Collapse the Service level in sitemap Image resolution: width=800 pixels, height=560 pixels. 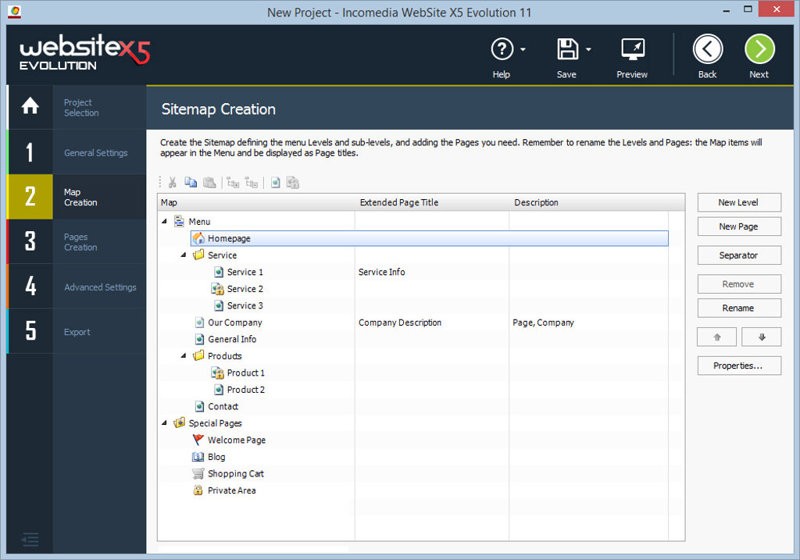(x=184, y=255)
